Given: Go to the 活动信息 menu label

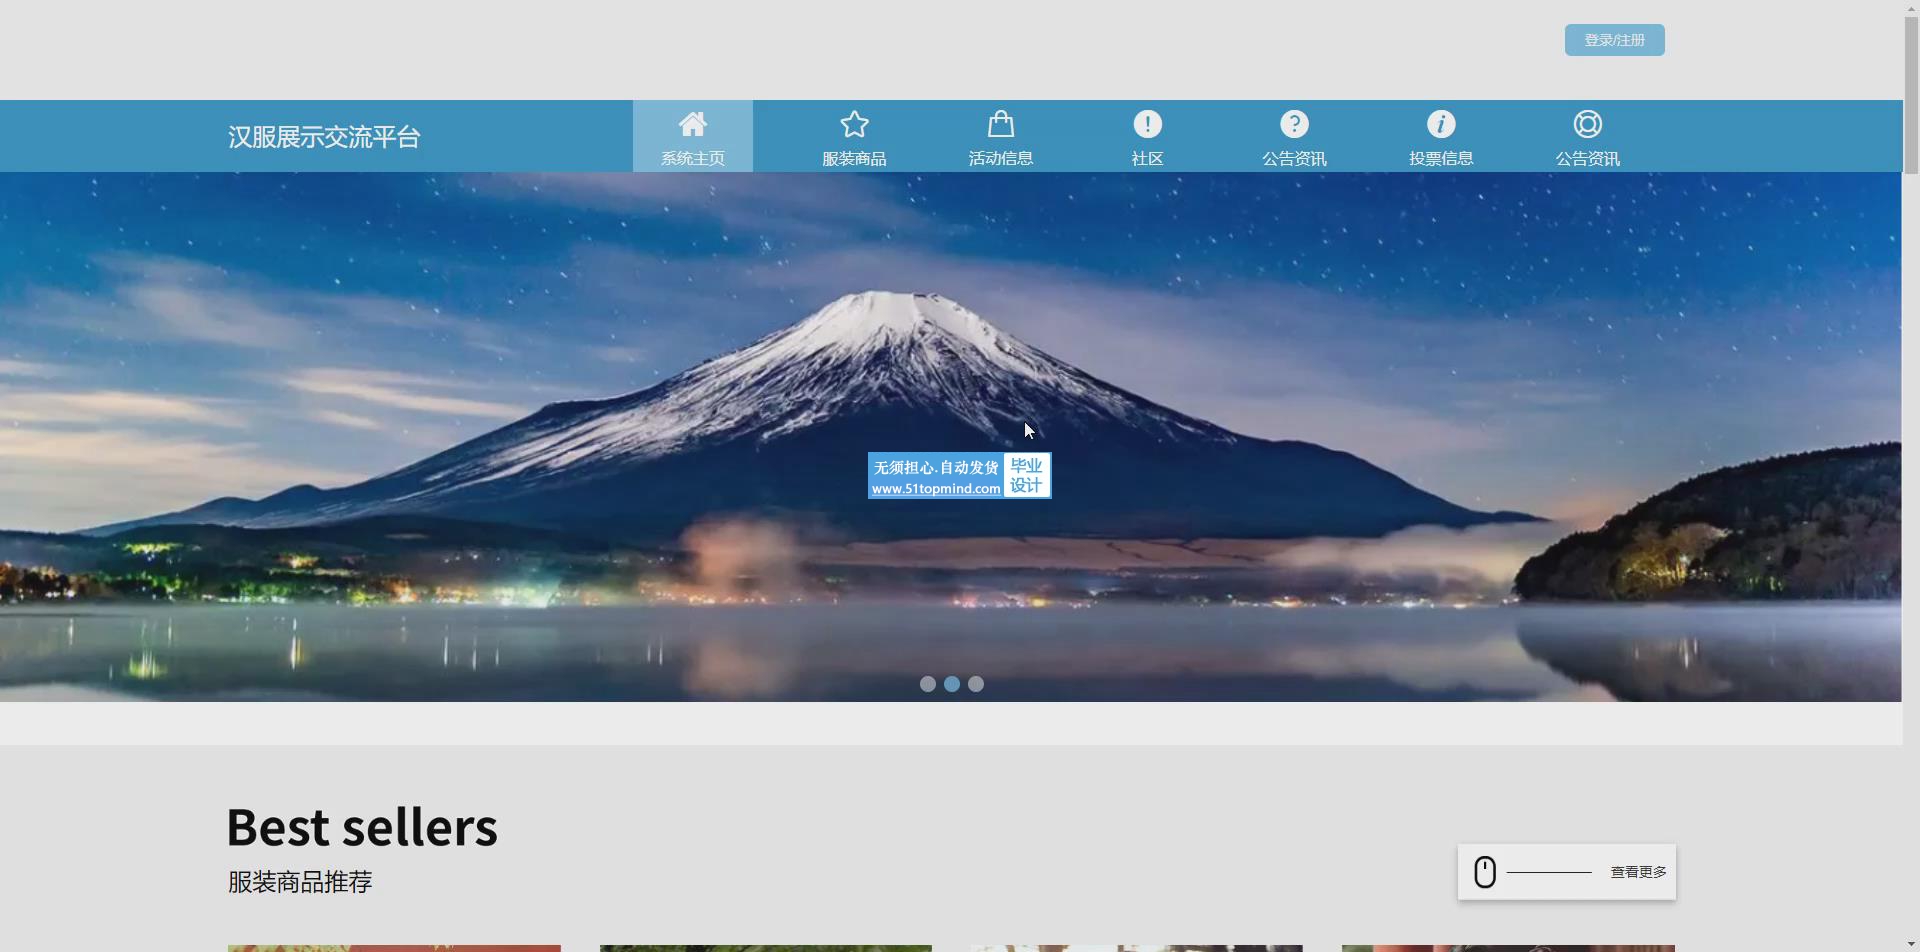Looking at the screenshot, I should 1001,158.
